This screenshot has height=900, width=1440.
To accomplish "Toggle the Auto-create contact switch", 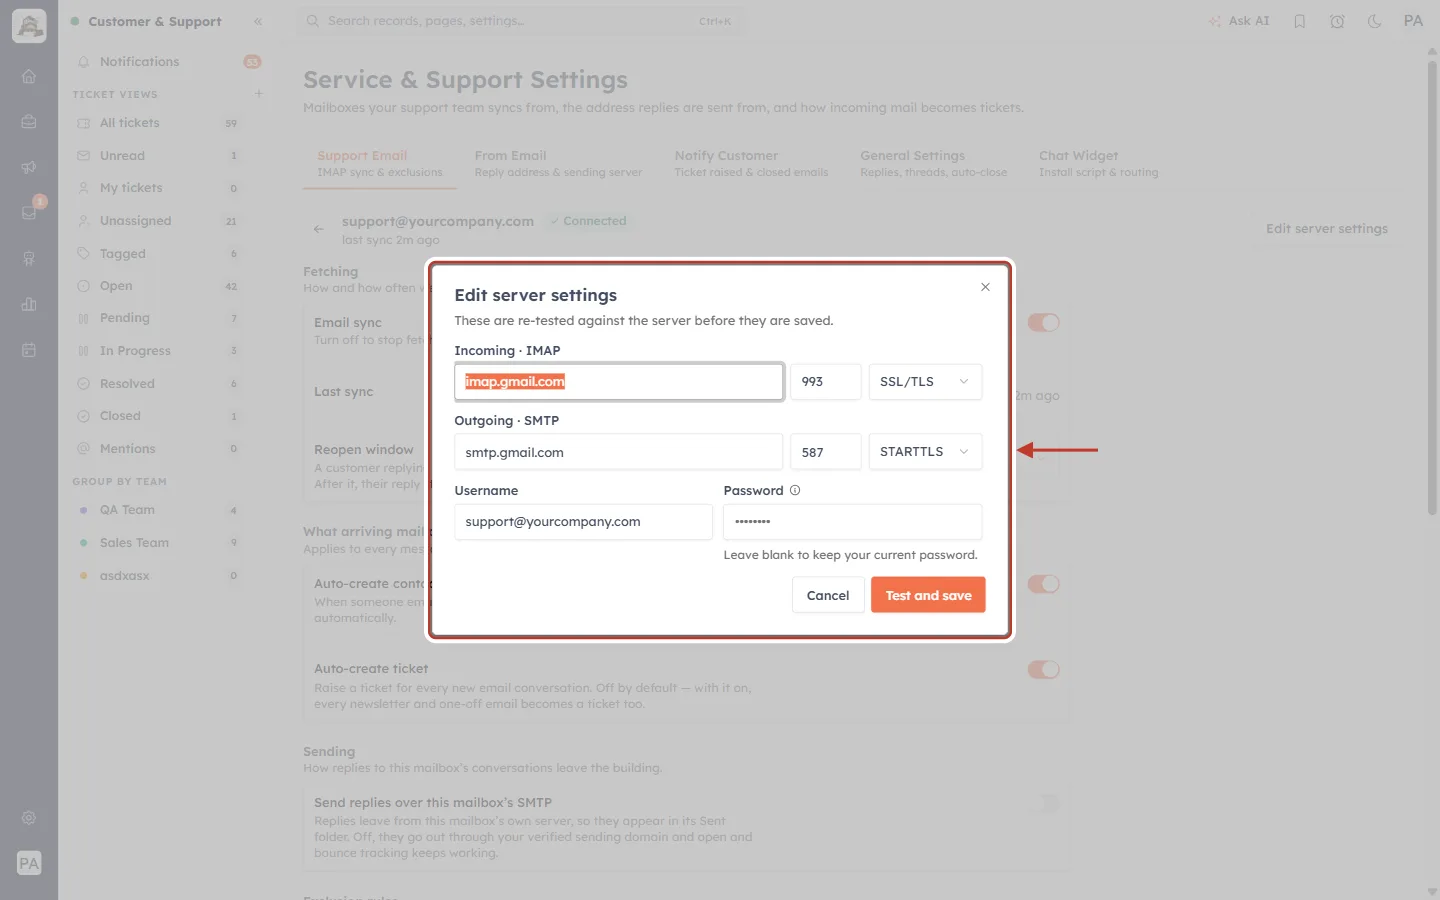I will (1043, 584).
